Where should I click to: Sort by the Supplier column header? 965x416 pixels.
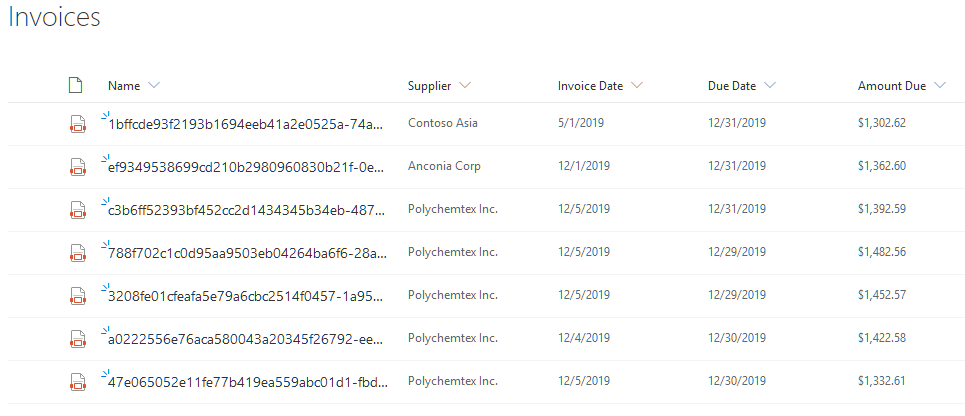click(430, 86)
